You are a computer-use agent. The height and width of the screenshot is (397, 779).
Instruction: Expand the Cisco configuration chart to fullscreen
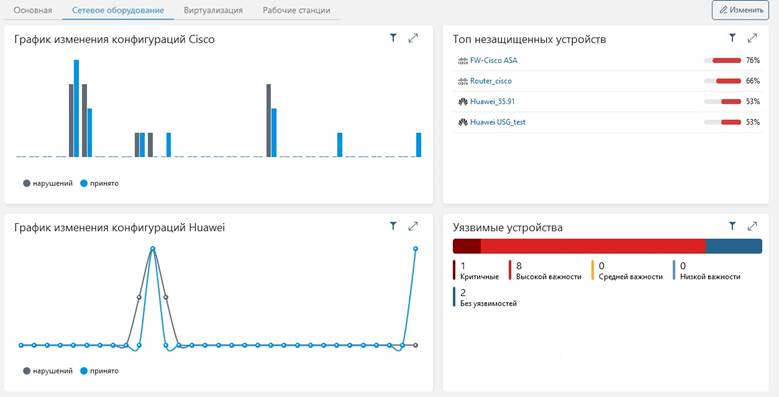point(413,38)
